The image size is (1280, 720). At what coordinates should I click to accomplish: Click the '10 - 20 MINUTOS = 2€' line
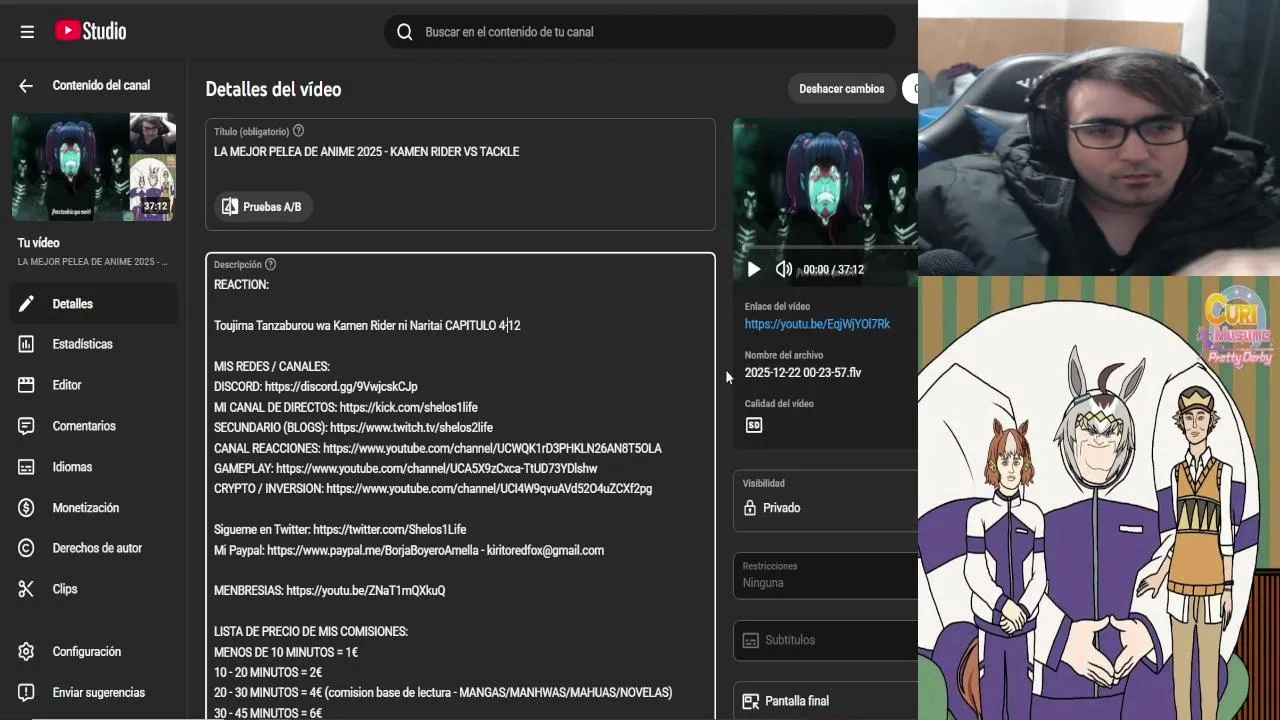coord(268,673)
